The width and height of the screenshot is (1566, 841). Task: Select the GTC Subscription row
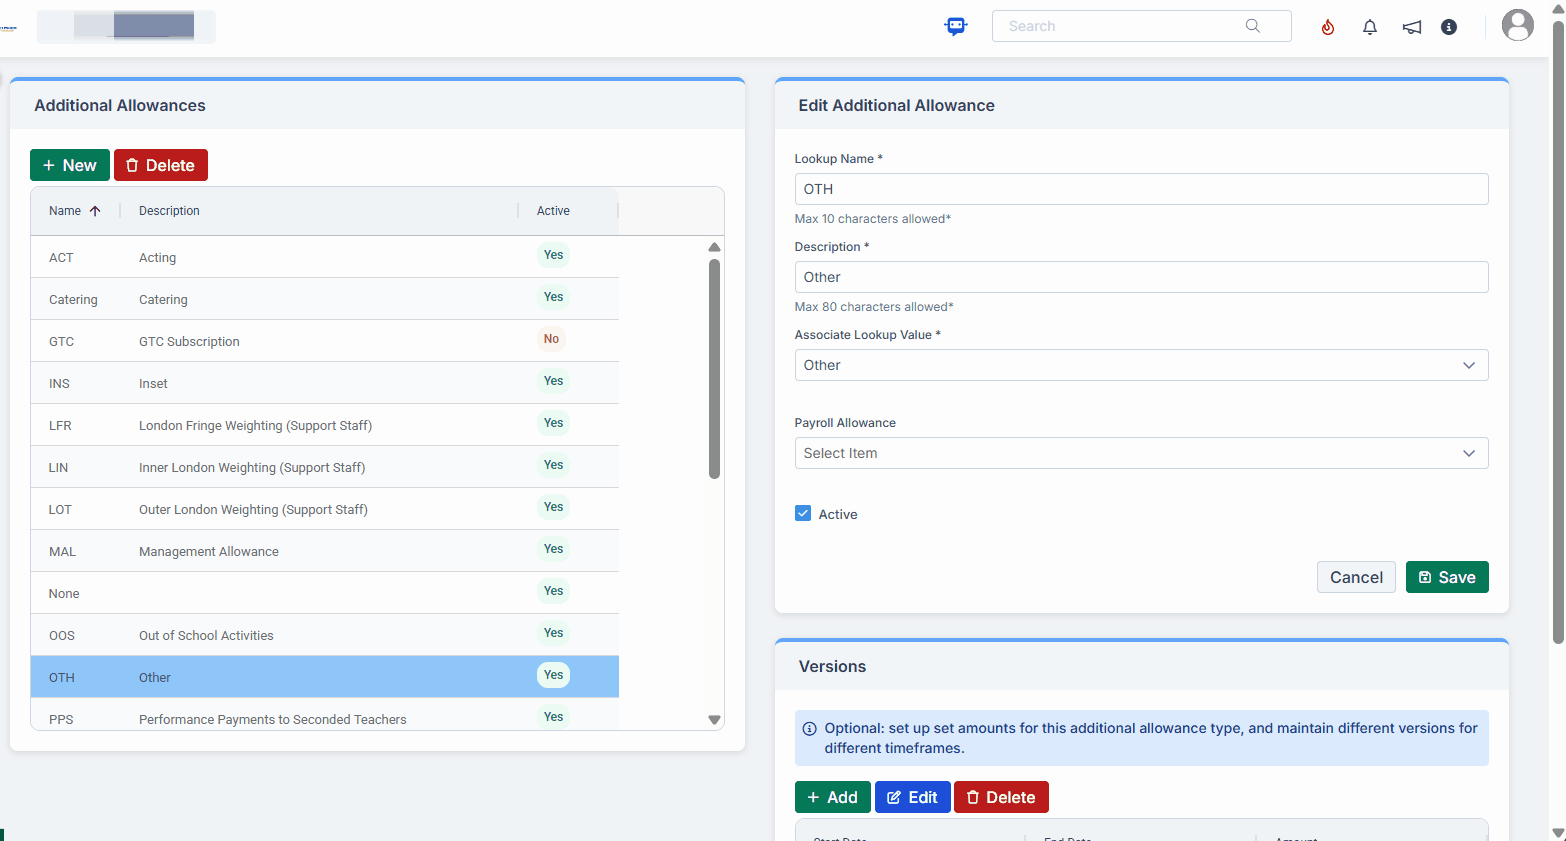point(325,341)
